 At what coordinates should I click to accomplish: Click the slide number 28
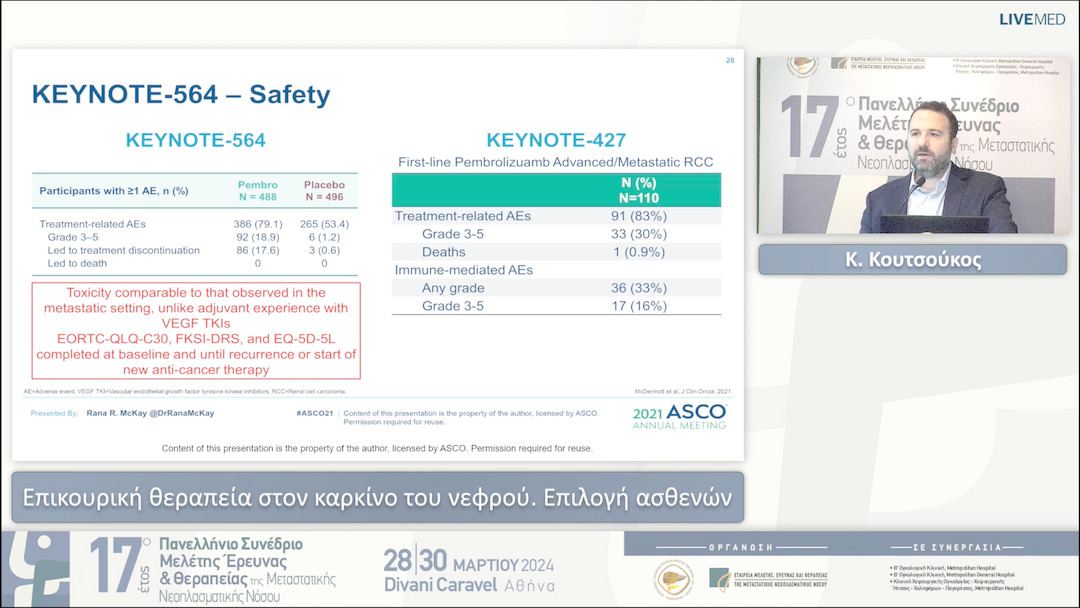pyautogui.click(x=730, y=61)
